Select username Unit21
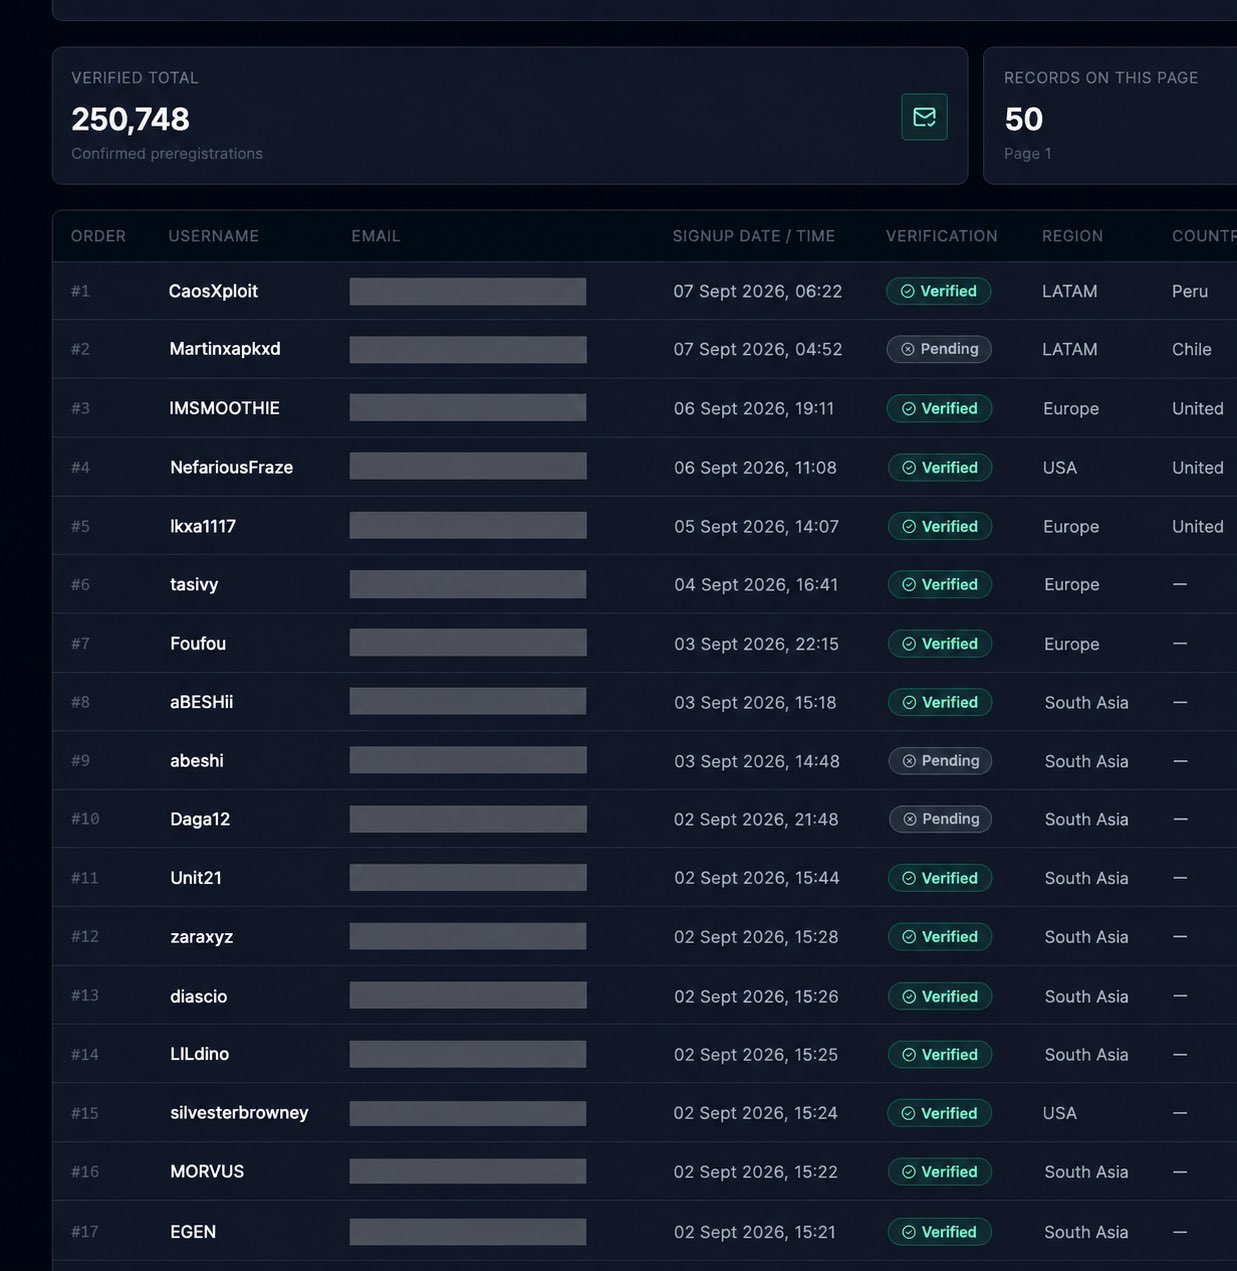The width and height of the screenshot is (1237, 1271). (x=196, y=878)
